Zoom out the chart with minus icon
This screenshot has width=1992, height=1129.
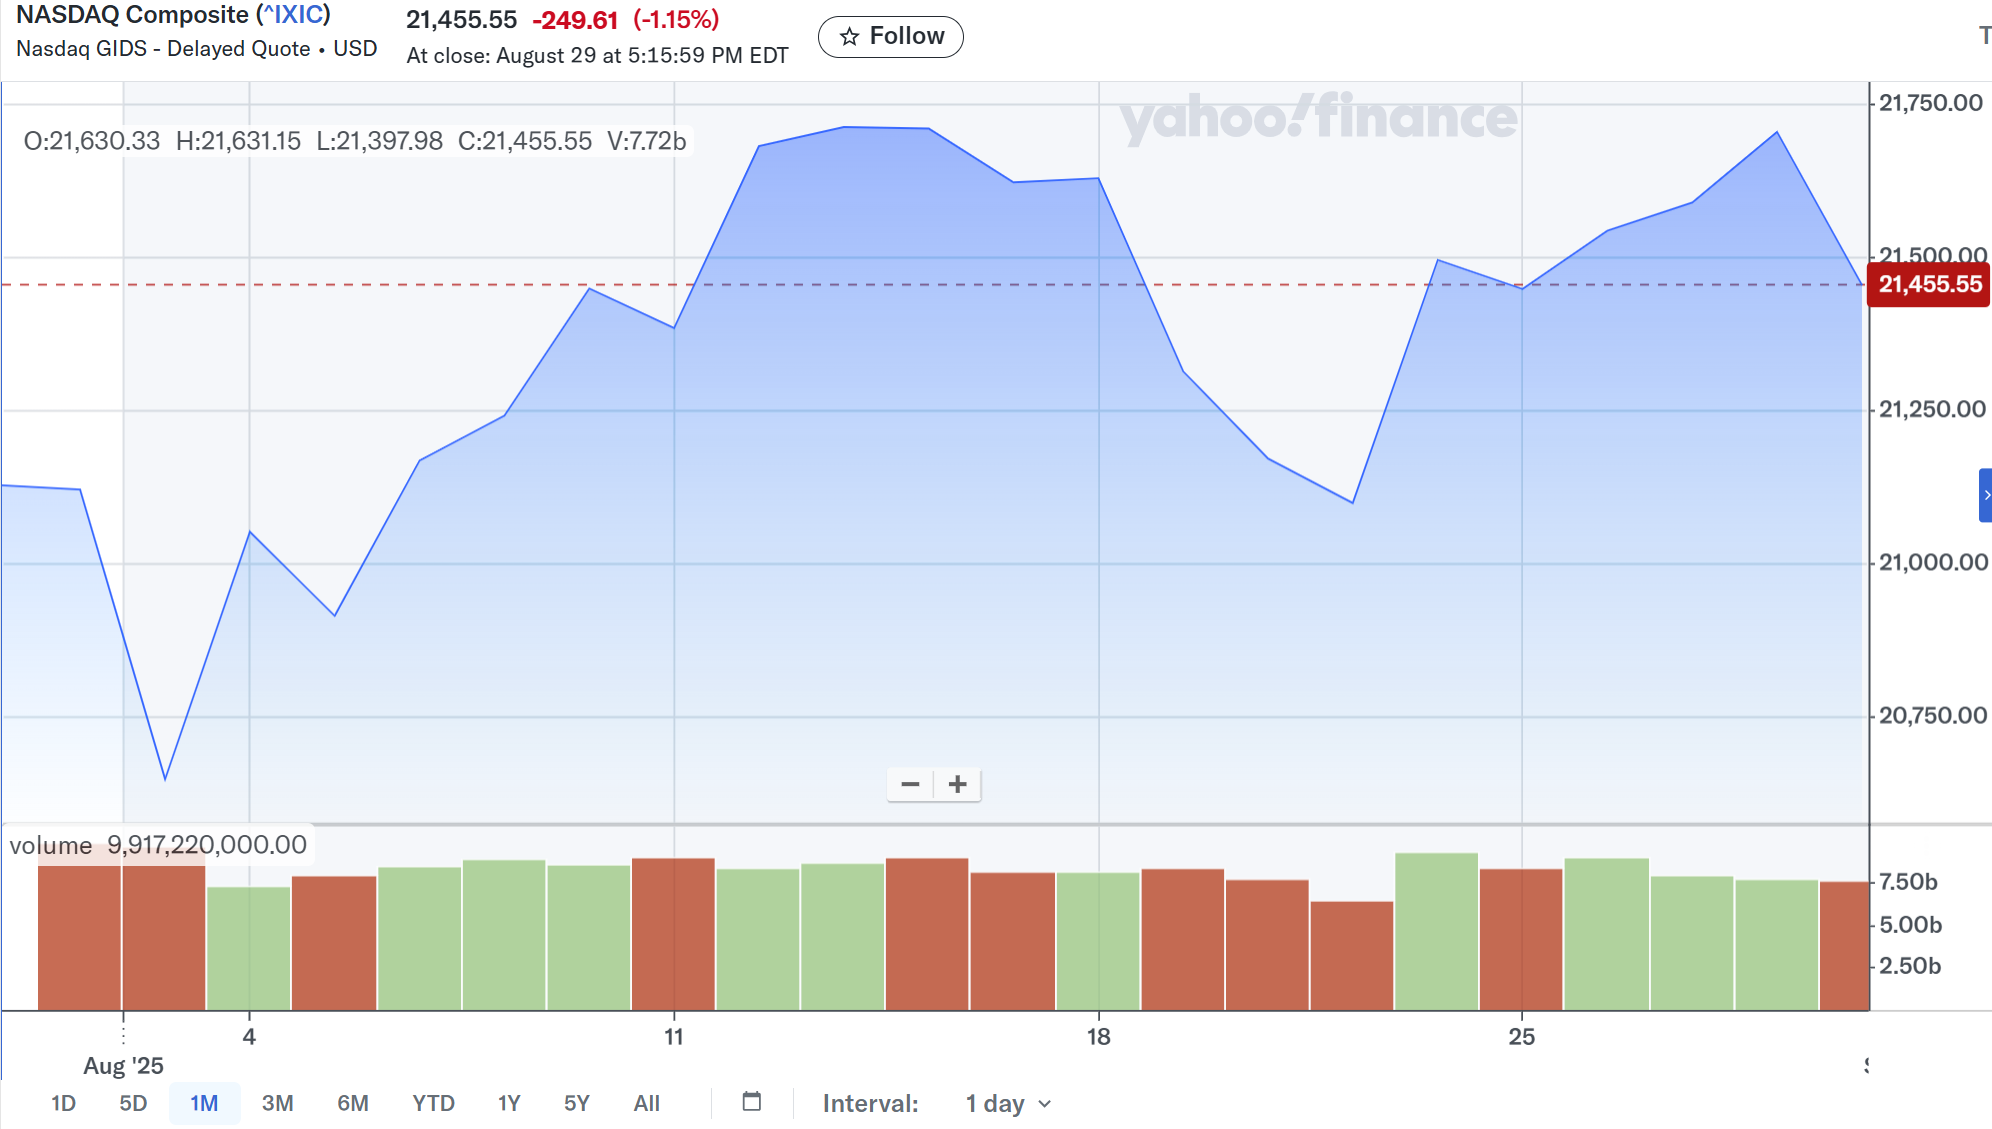910,785
